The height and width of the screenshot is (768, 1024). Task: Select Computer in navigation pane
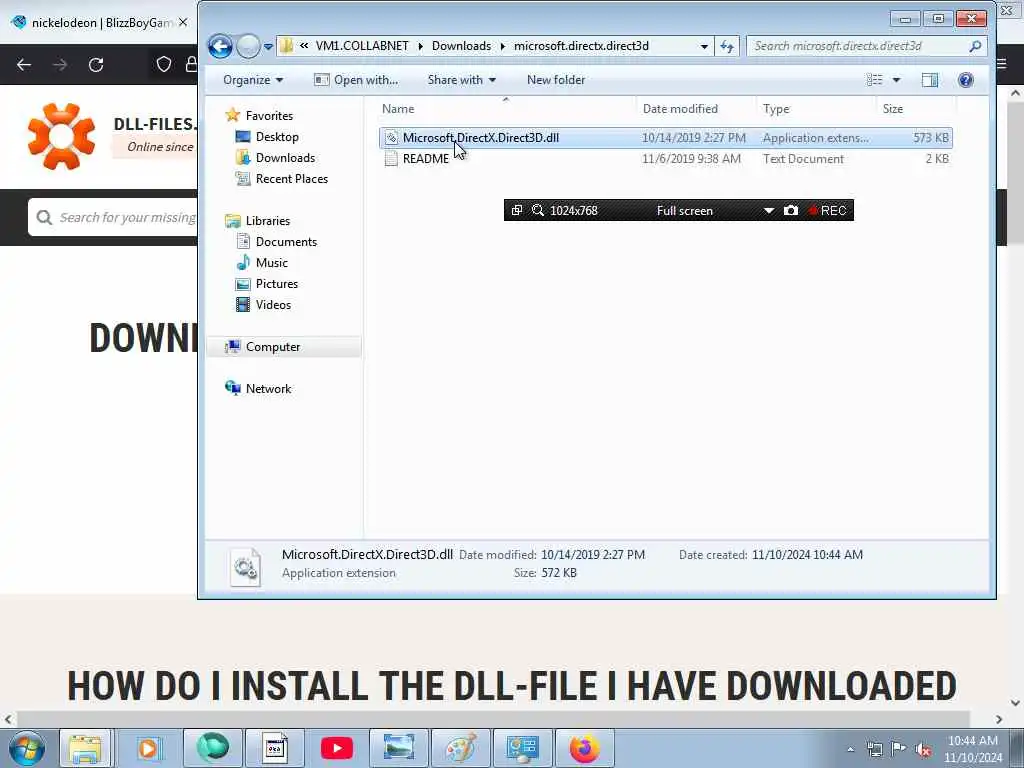[x=272, y=347]
